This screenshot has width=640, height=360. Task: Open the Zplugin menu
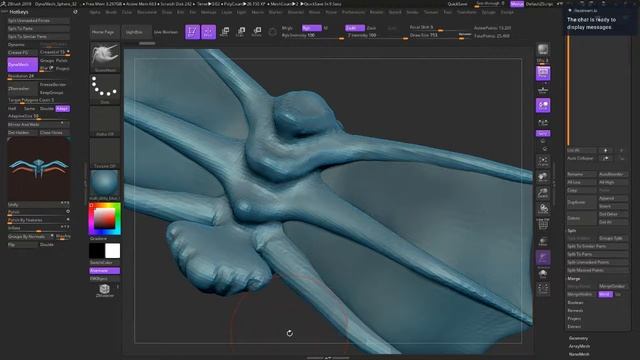pyautogui.click(x=489, y=12)
